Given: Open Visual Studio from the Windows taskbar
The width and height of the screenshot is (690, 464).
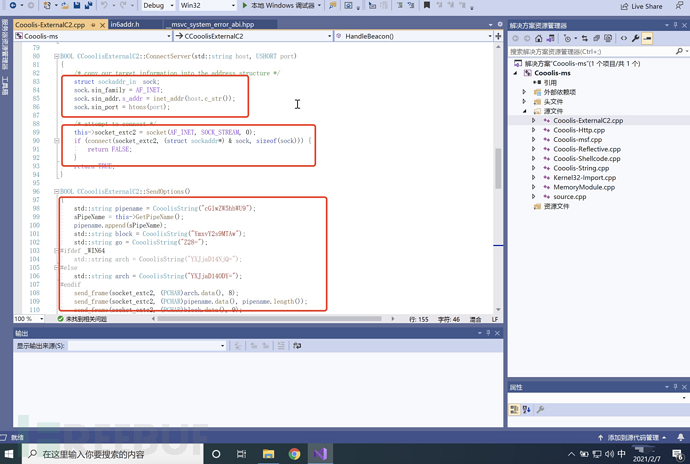Looking at the screenshot, I should 319,453.
